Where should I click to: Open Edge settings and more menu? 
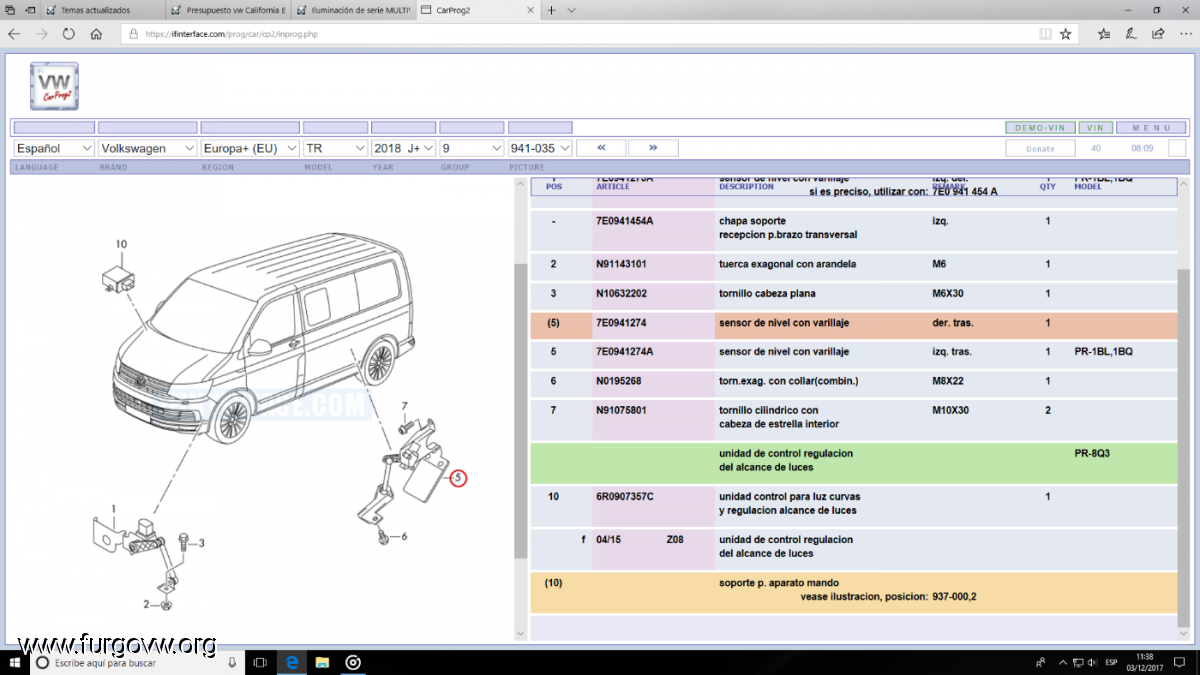1184,33
